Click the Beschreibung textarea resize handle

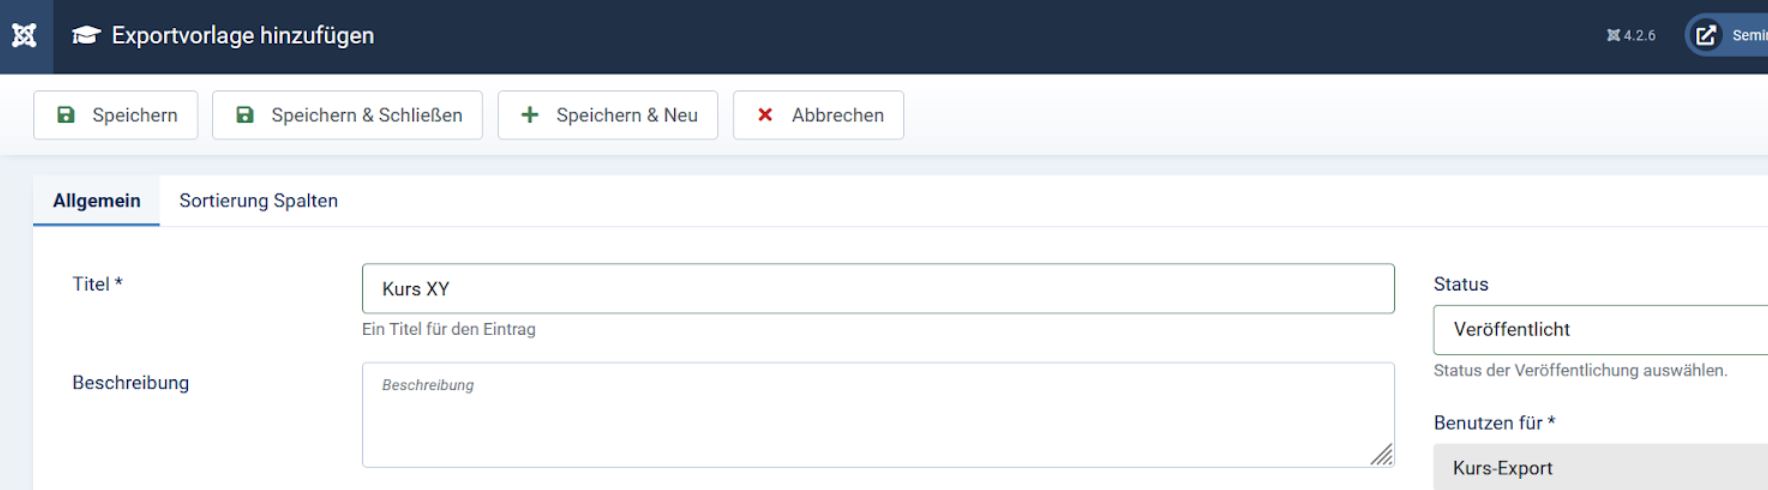click(1382, 456)
